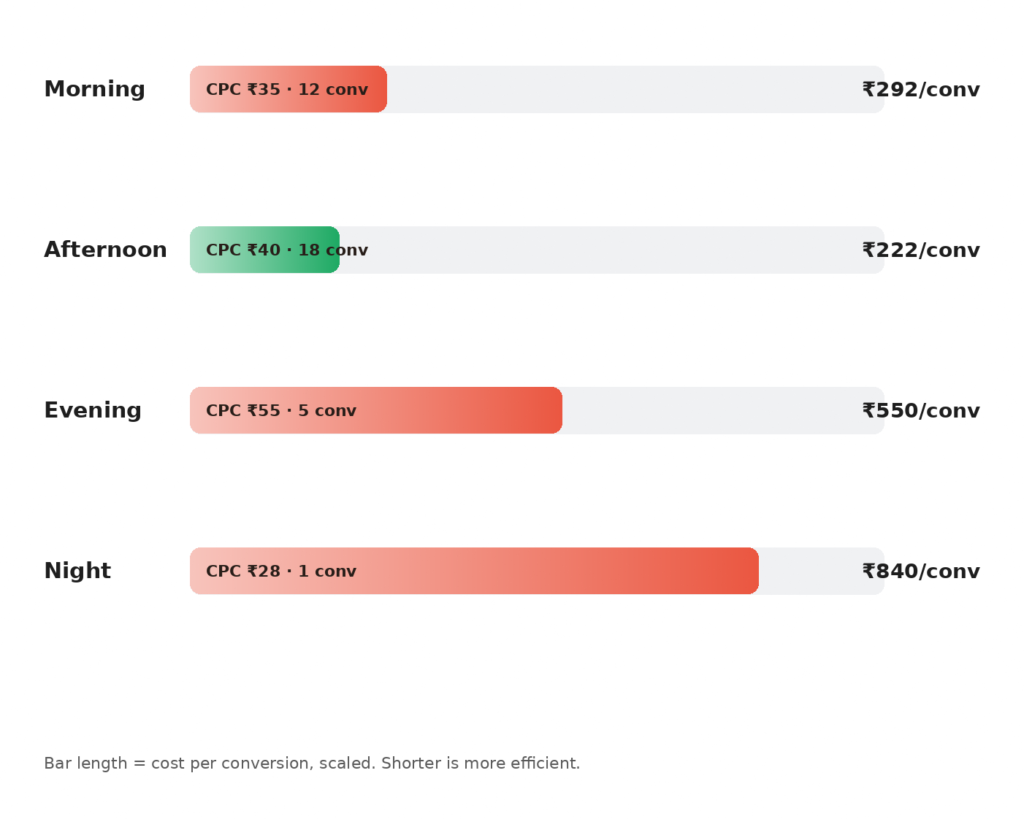The image size is (1024, 819).
Task: Select the Afternoon row label
Action: [x=105, y=249]
